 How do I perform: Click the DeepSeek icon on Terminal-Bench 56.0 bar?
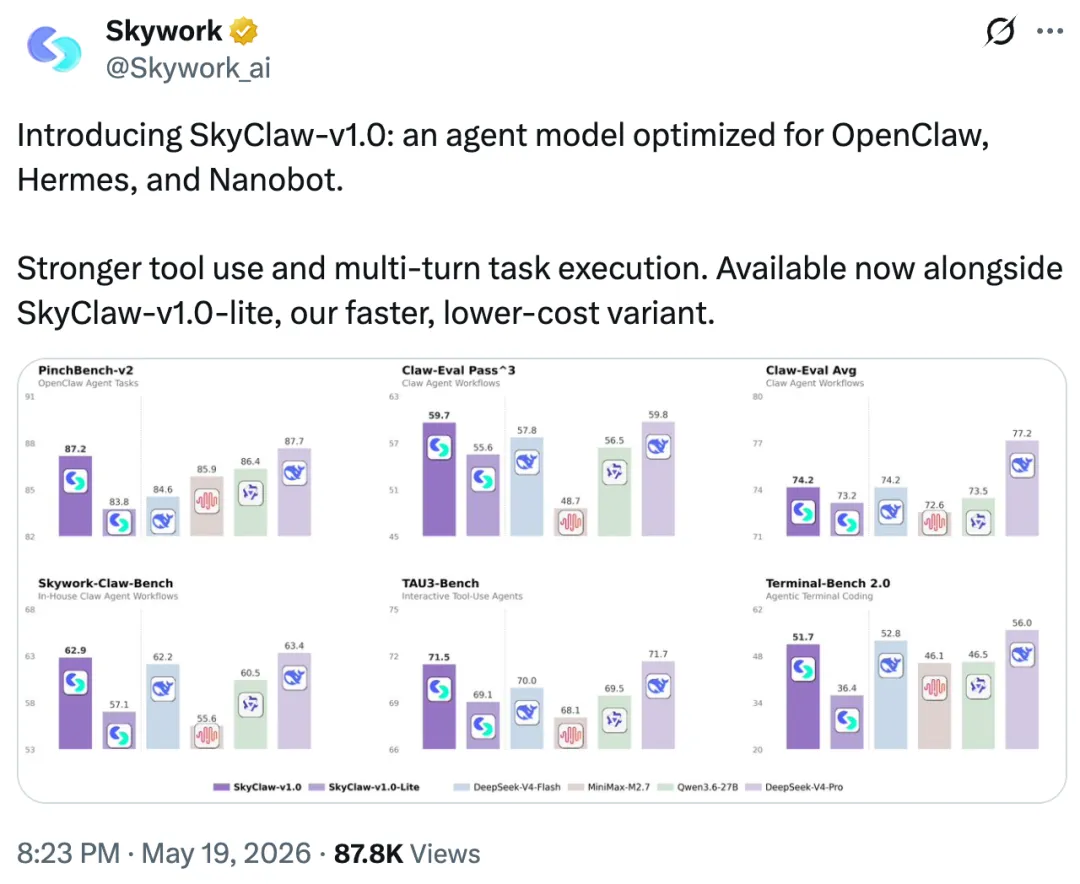pos(1022,654)
